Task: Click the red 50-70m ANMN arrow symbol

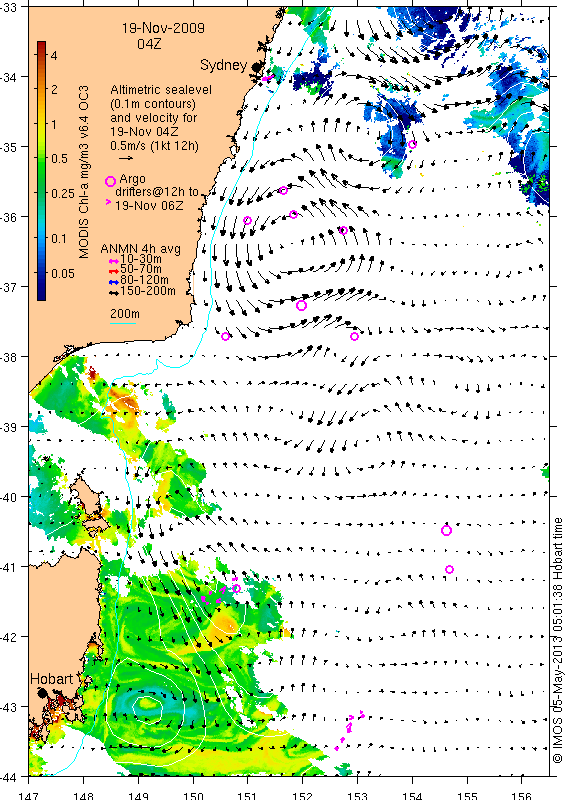Action: point(114,271)
